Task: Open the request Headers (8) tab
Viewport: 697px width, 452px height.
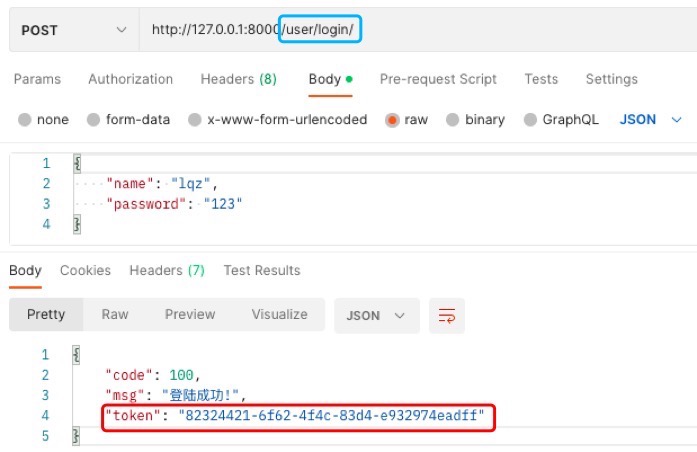Action: coord(238,79)
